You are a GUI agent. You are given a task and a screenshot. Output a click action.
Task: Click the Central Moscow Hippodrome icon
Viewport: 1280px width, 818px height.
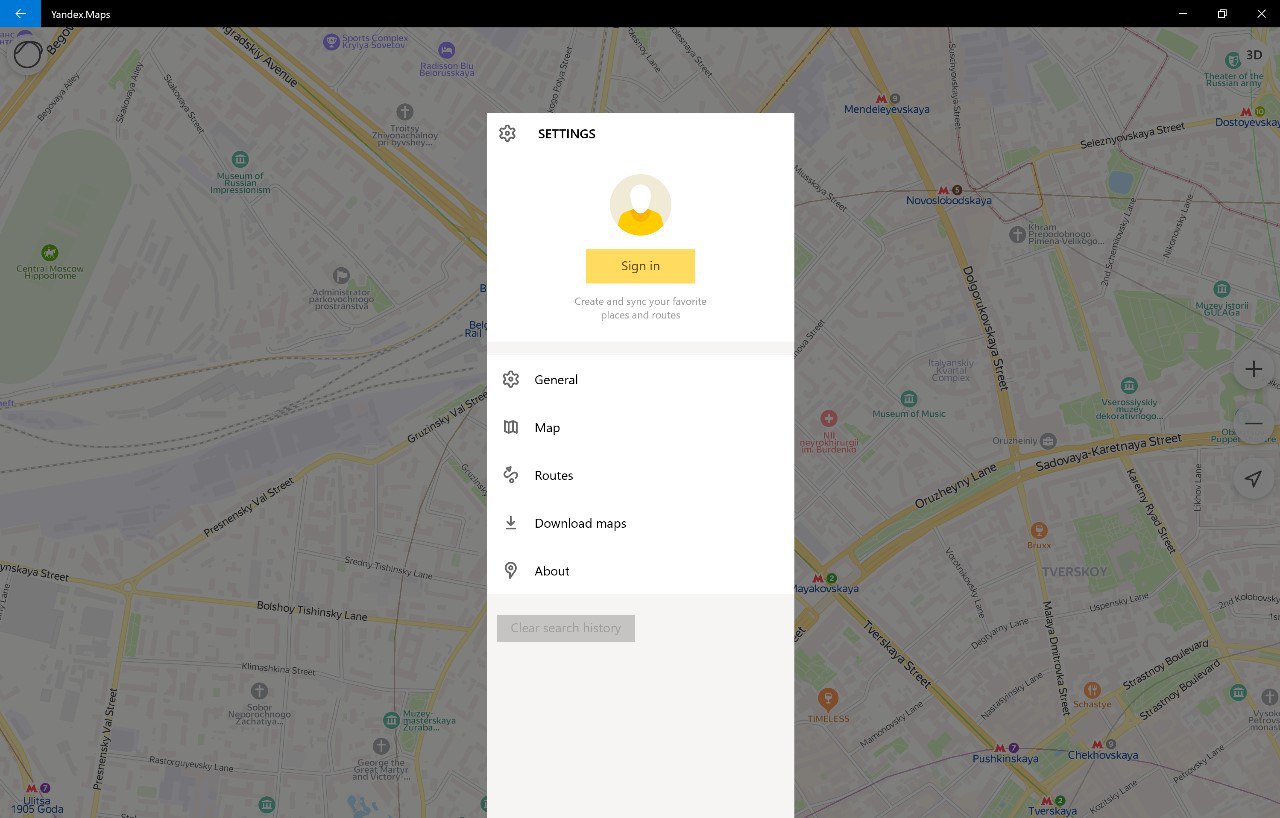click(49, 252)
